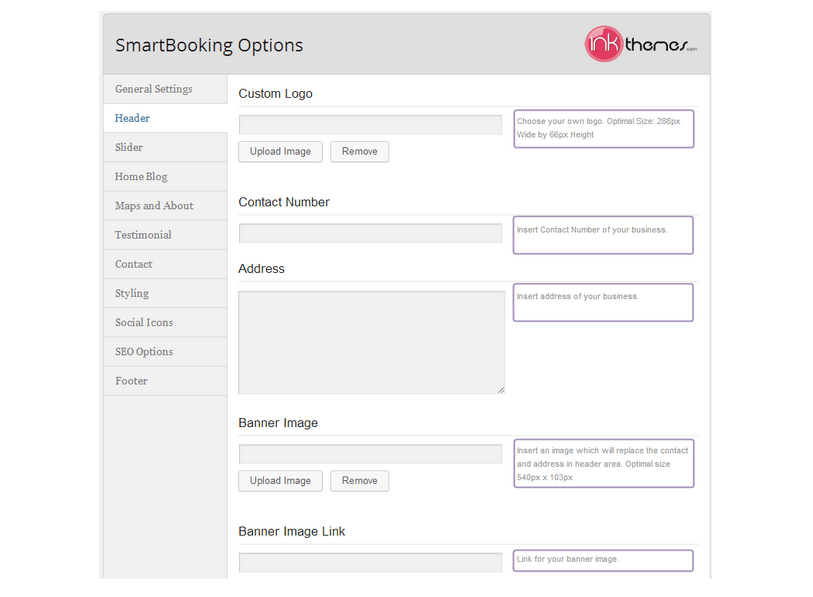
Task: Open the Styling options
Action: point(131,293)
